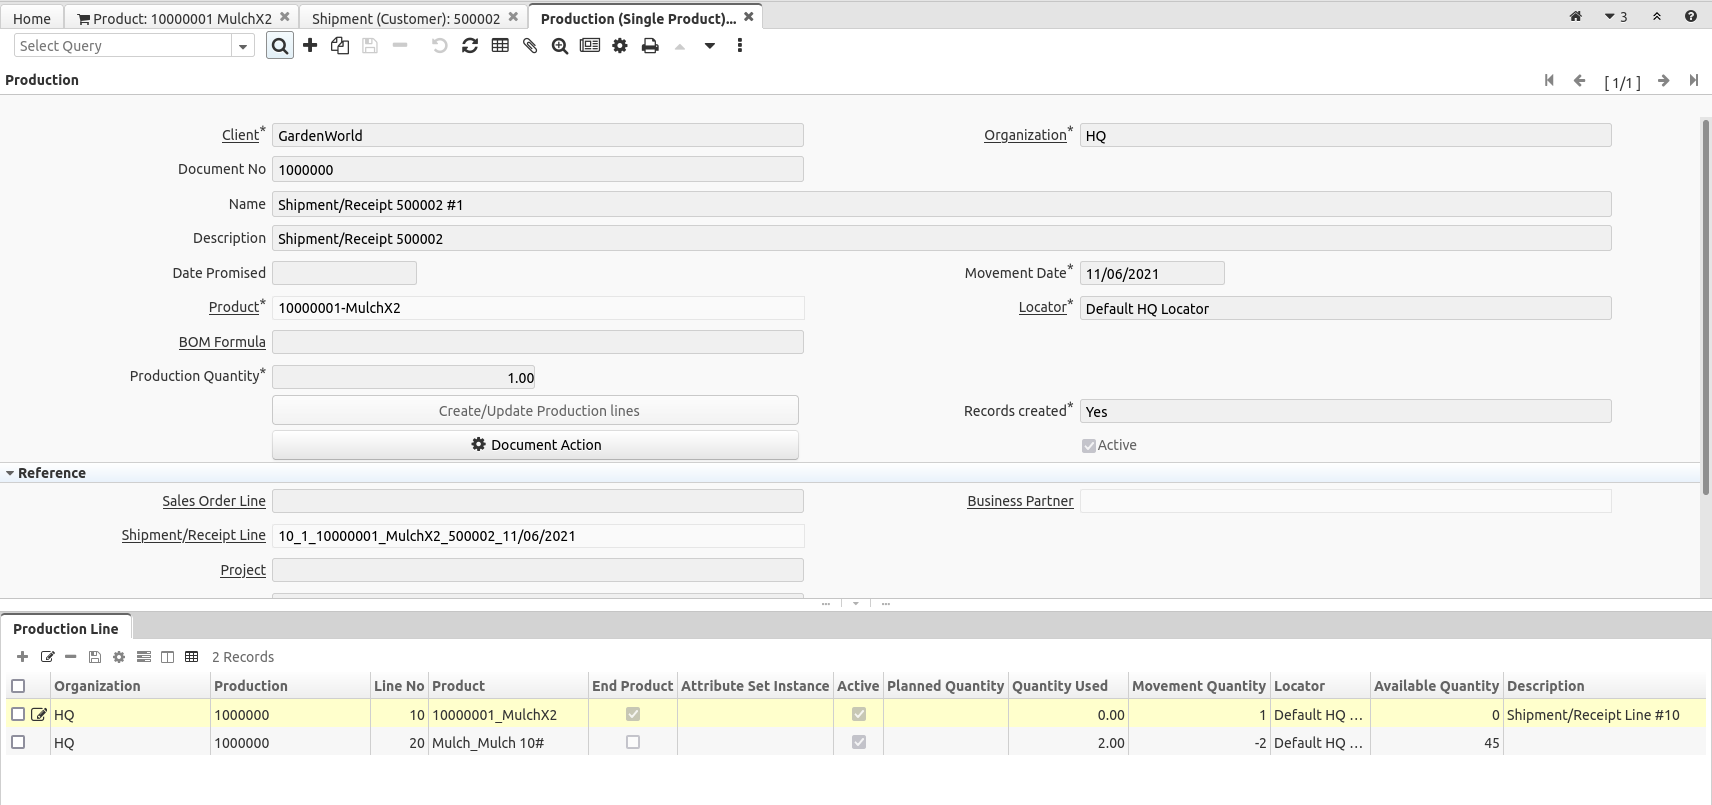
Task: Toggle grid view in main toolbar
Action: coord(500,46)
